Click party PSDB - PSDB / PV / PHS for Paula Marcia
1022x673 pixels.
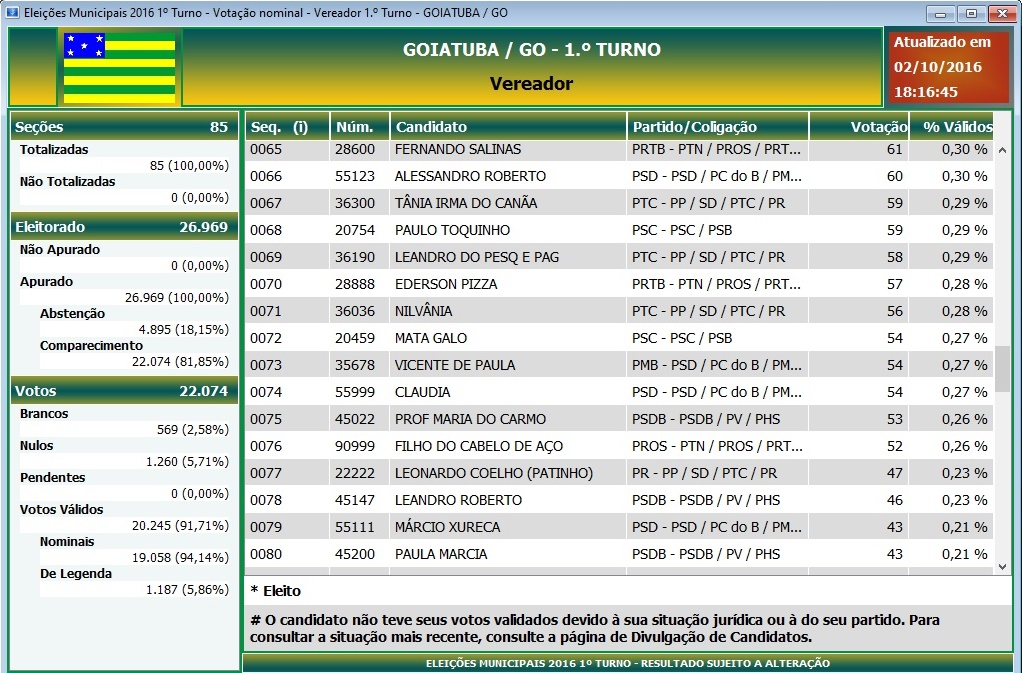pos(706,554)
